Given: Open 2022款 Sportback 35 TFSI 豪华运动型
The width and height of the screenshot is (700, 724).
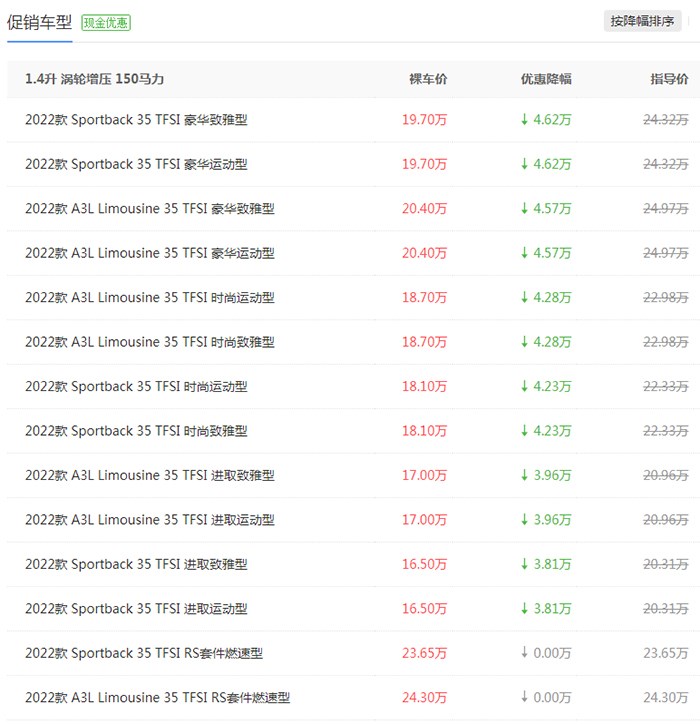Looking at the screenshot, I should [x=136, y=164].
